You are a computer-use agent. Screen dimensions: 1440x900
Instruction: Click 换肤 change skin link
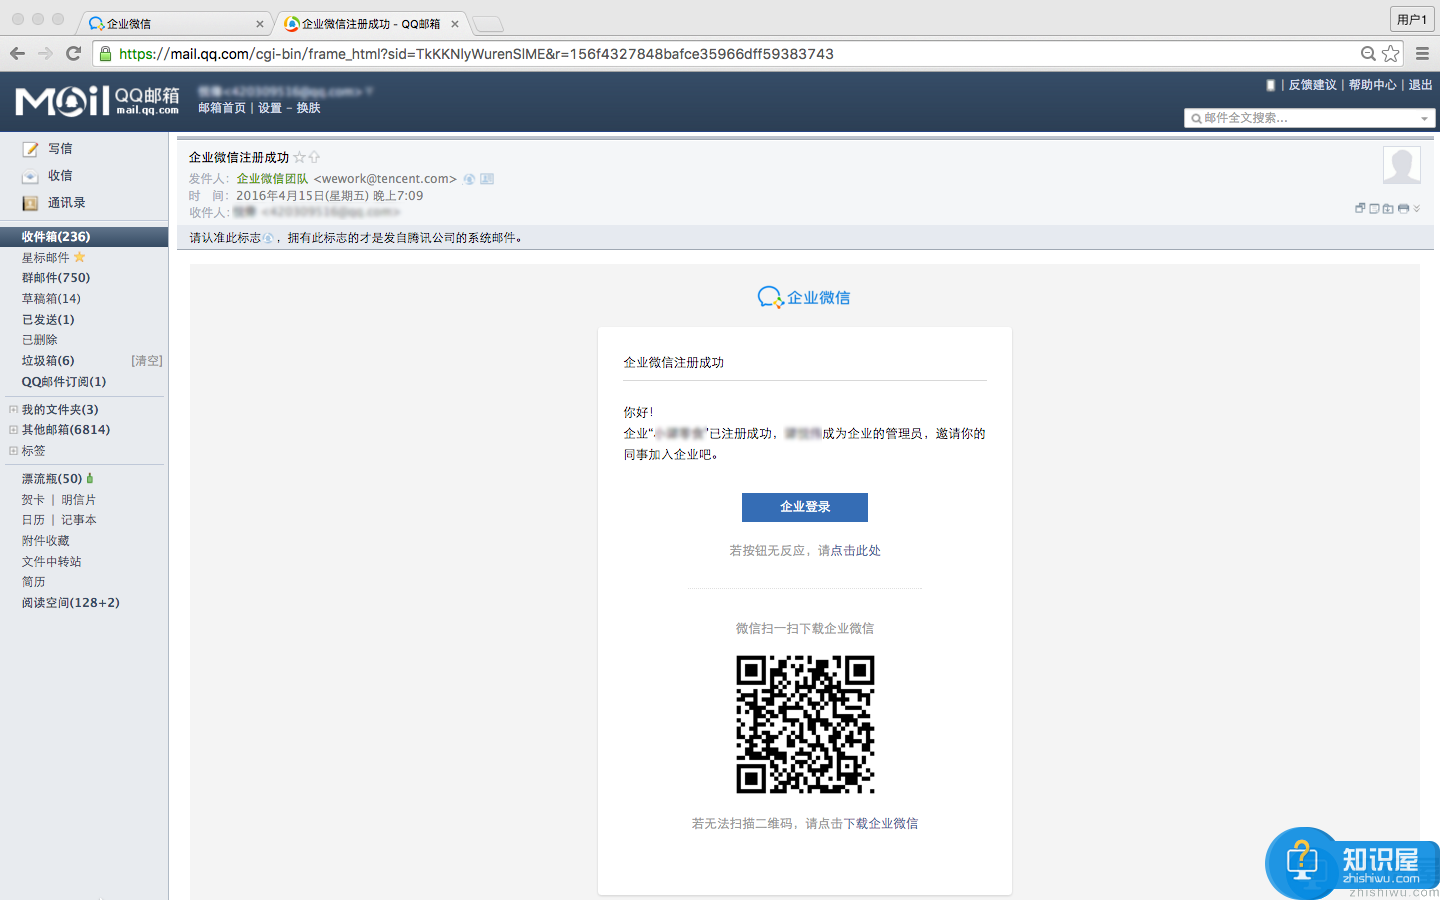tap(308, 108)
